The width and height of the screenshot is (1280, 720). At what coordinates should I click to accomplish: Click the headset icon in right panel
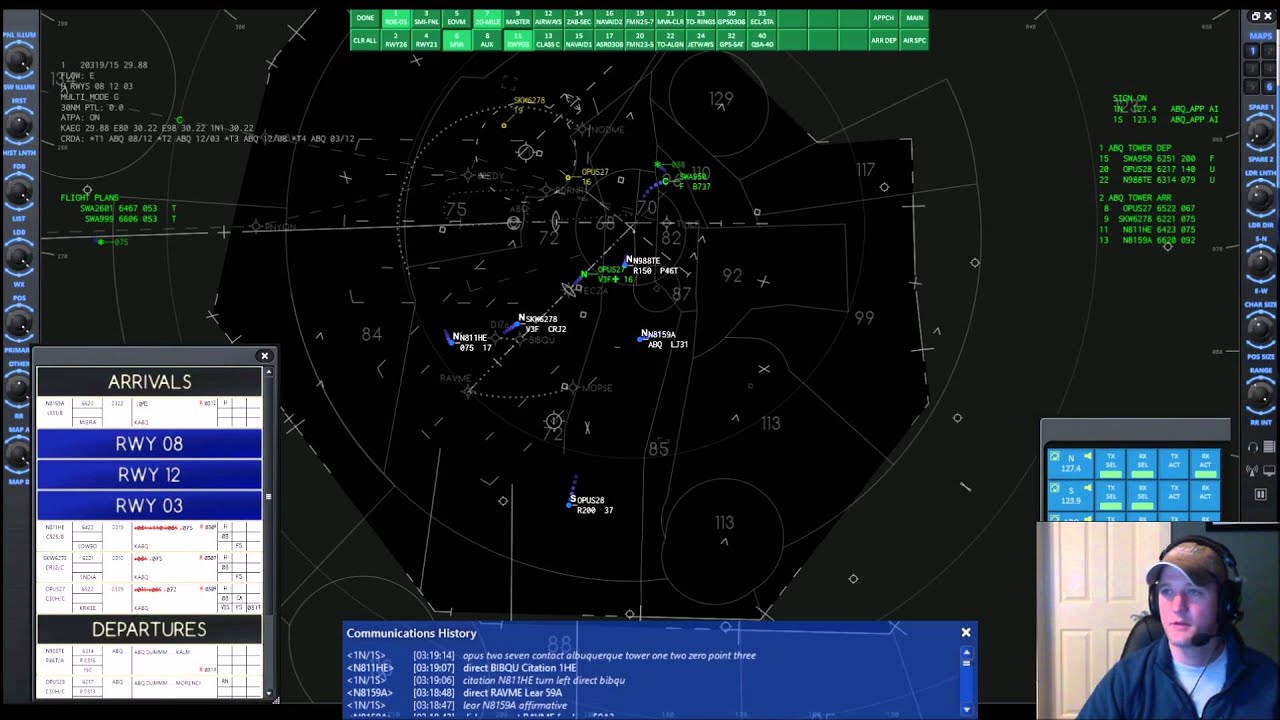point(1253,447)
